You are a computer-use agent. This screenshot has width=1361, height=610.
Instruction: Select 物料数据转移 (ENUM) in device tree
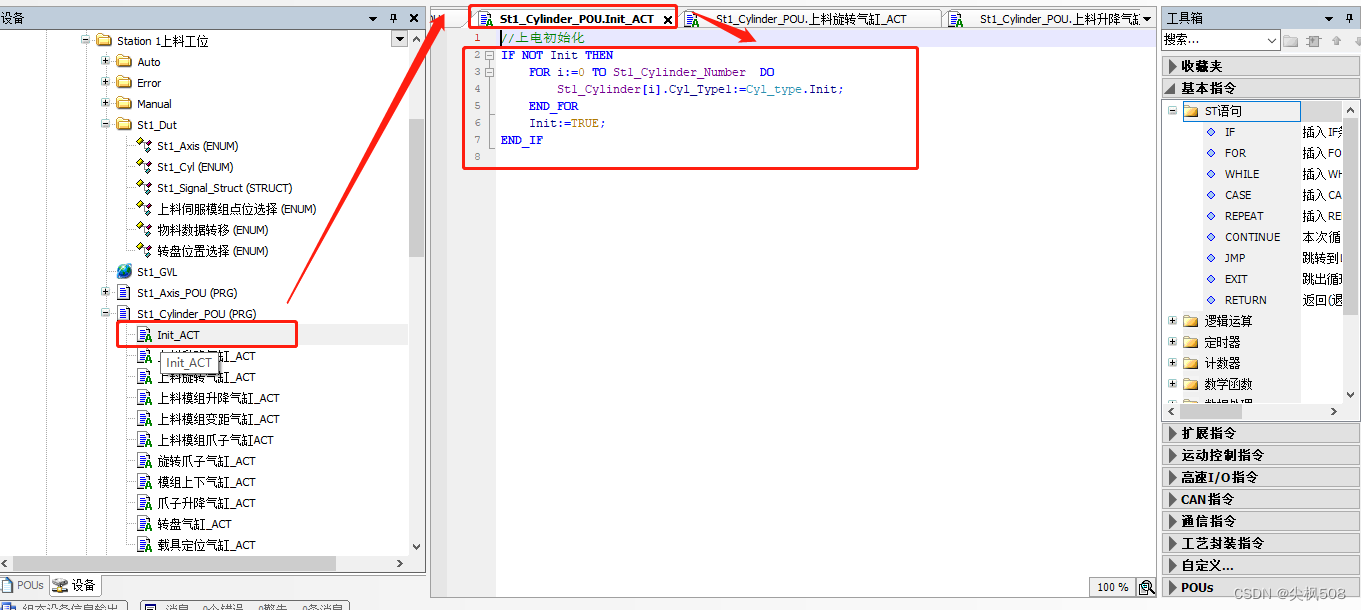point(213,230)
